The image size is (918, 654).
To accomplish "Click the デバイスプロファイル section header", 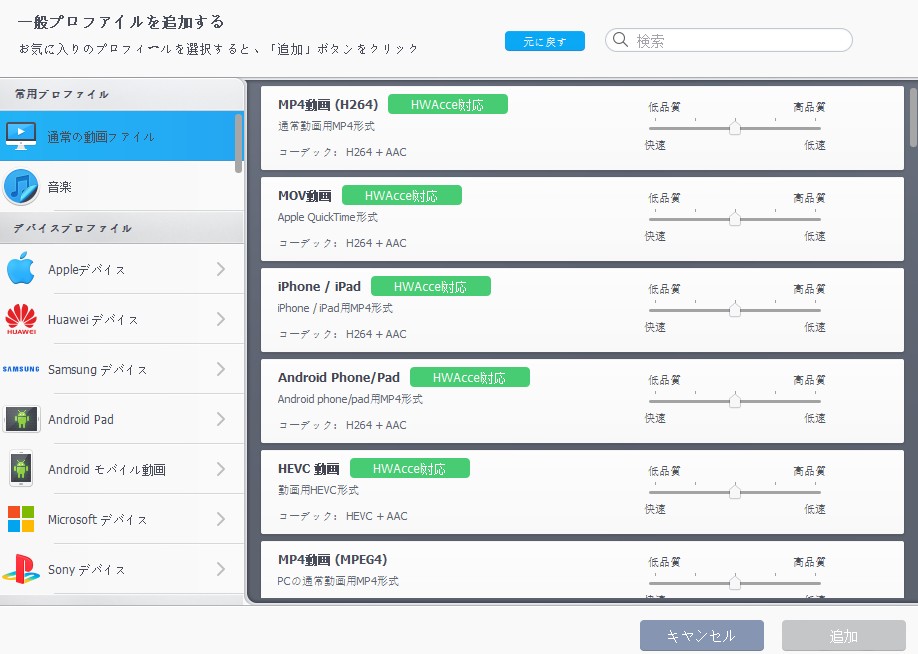I will (122, 228).
